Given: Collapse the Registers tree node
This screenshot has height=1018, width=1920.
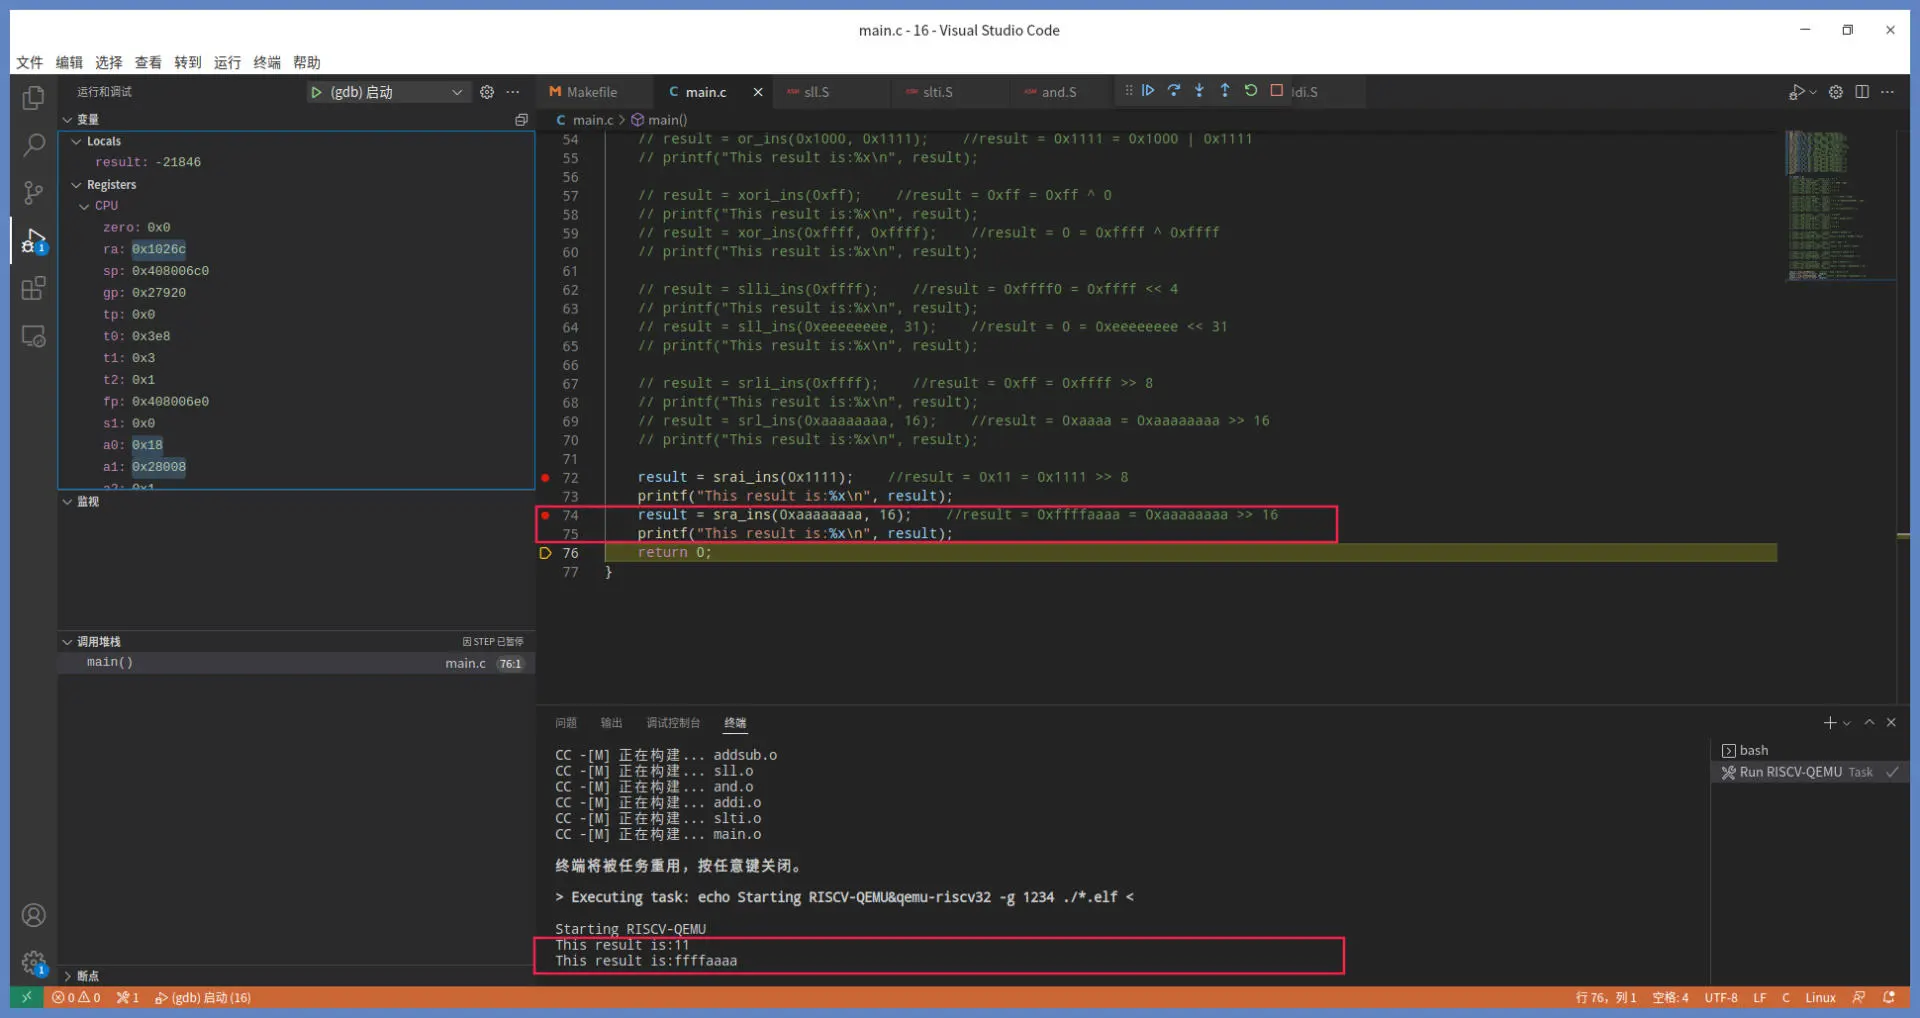Looking at the screenshot, I should [x=76, y=185].
